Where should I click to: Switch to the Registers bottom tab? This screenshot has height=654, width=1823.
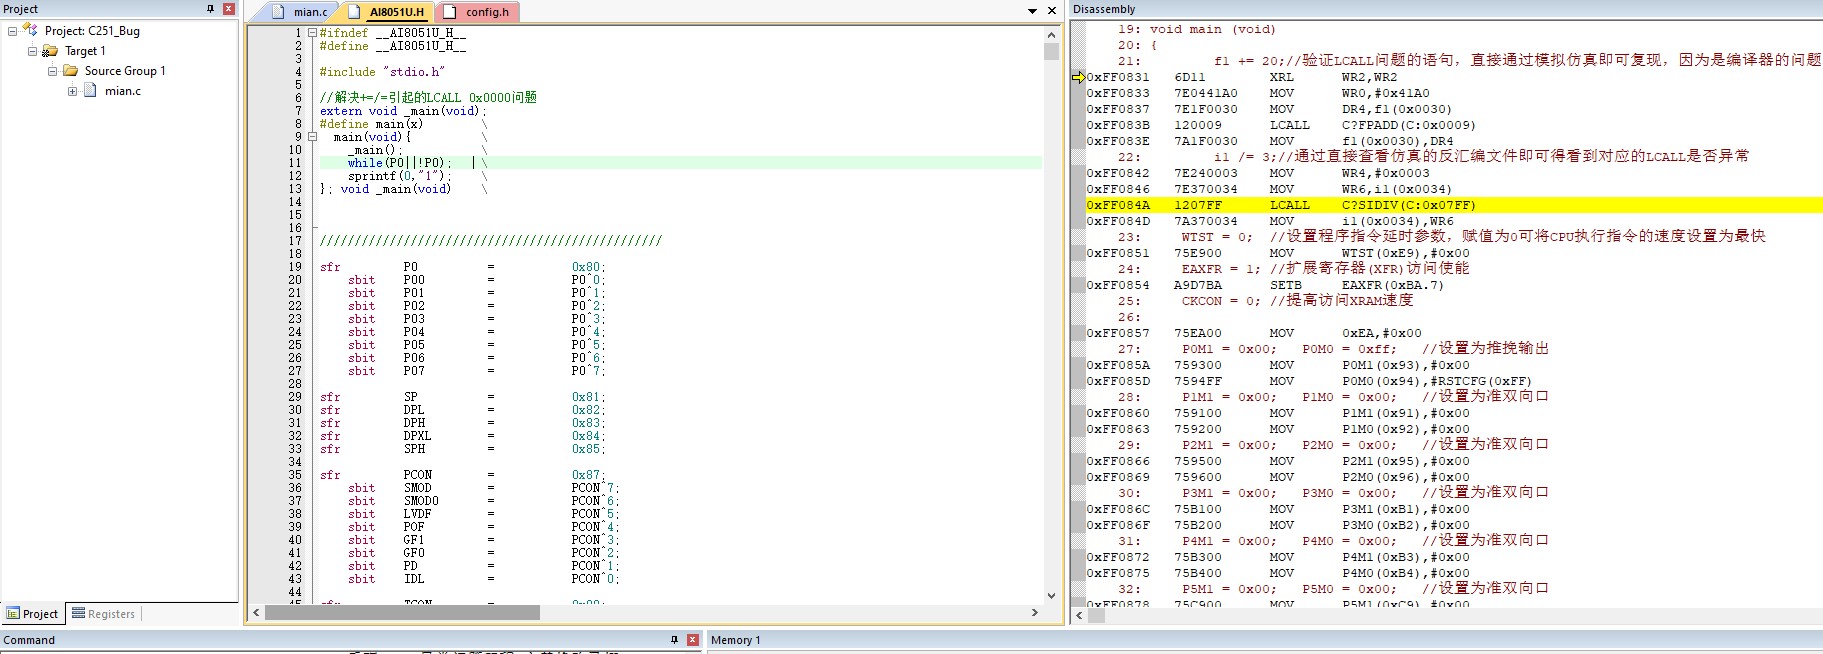(103, 614)
